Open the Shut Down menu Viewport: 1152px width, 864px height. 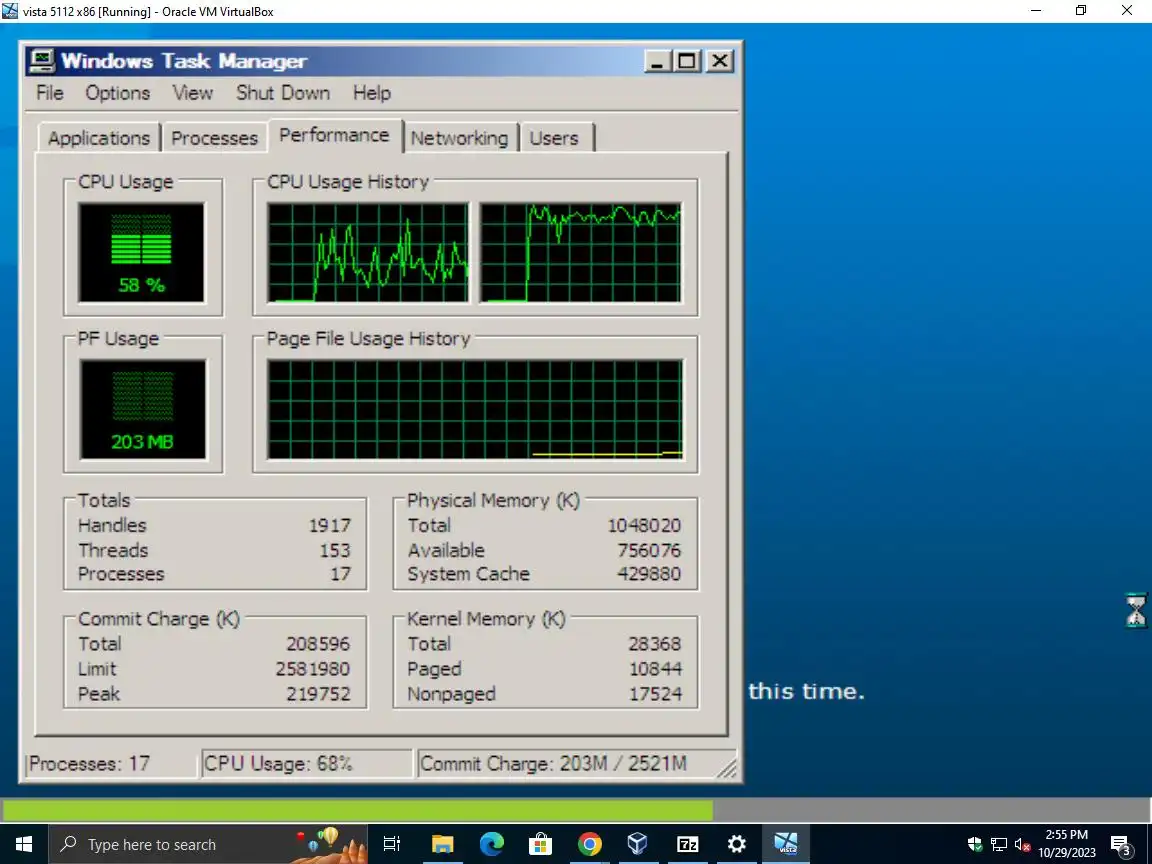click(283, 93)
